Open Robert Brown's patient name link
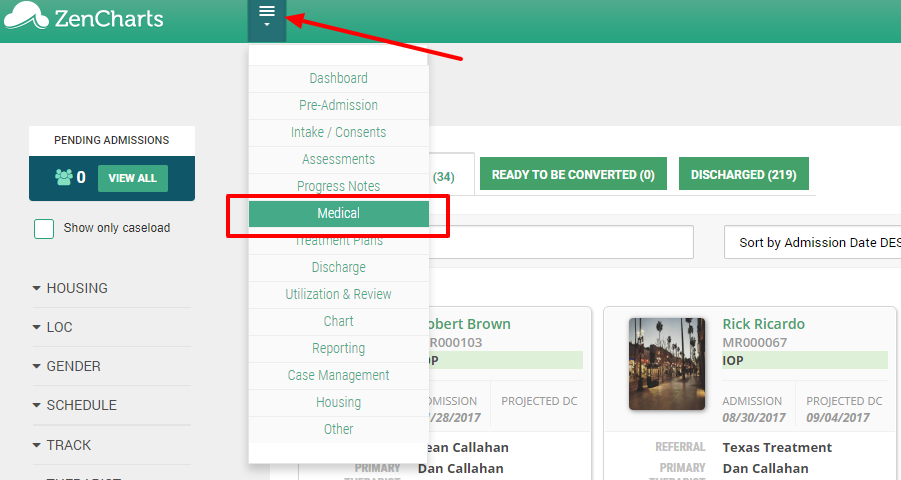The width and height of the screenshot is (901, 480). tap(468, 324)
